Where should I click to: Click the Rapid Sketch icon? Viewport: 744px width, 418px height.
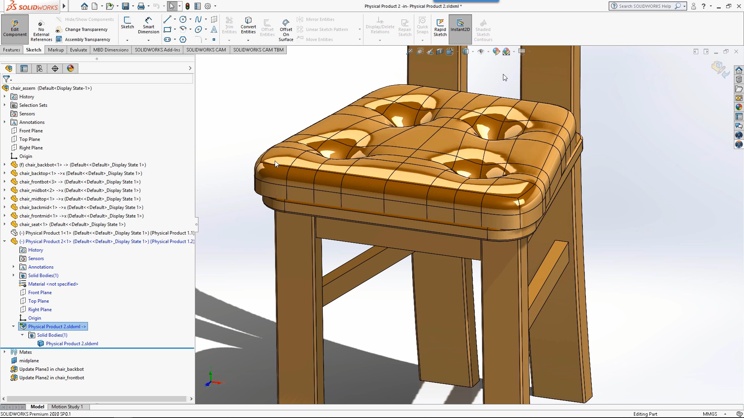pos(440,27)
